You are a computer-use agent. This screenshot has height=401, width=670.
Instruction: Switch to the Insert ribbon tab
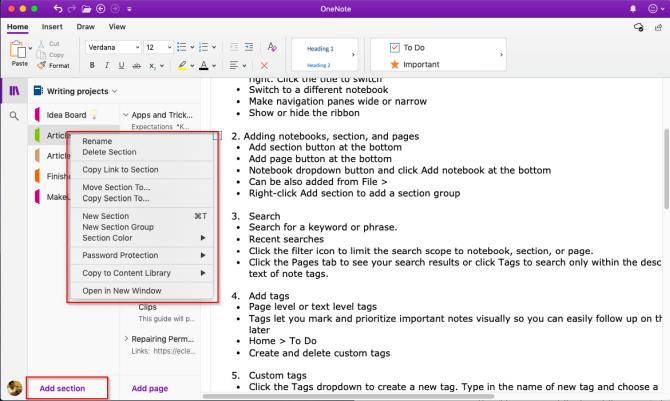click(x=53, y=27)
